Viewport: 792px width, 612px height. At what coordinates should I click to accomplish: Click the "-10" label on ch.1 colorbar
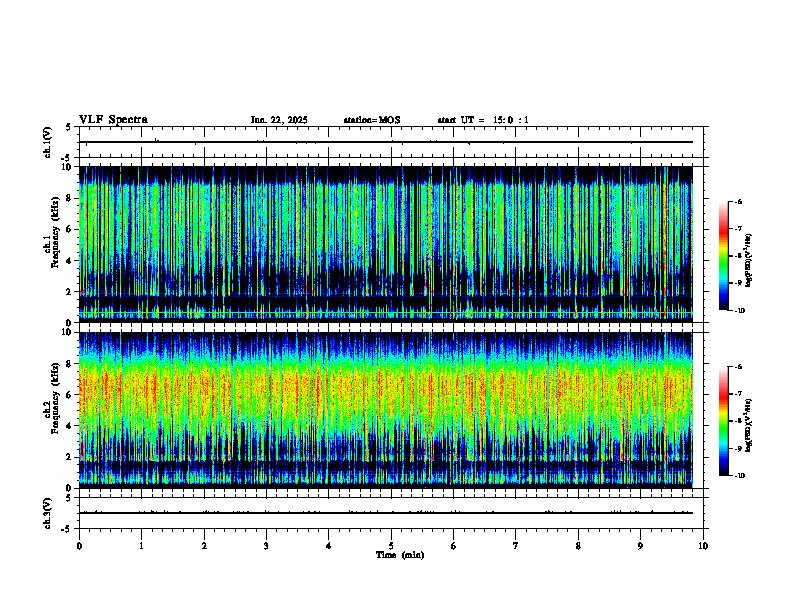pos(740,311)
